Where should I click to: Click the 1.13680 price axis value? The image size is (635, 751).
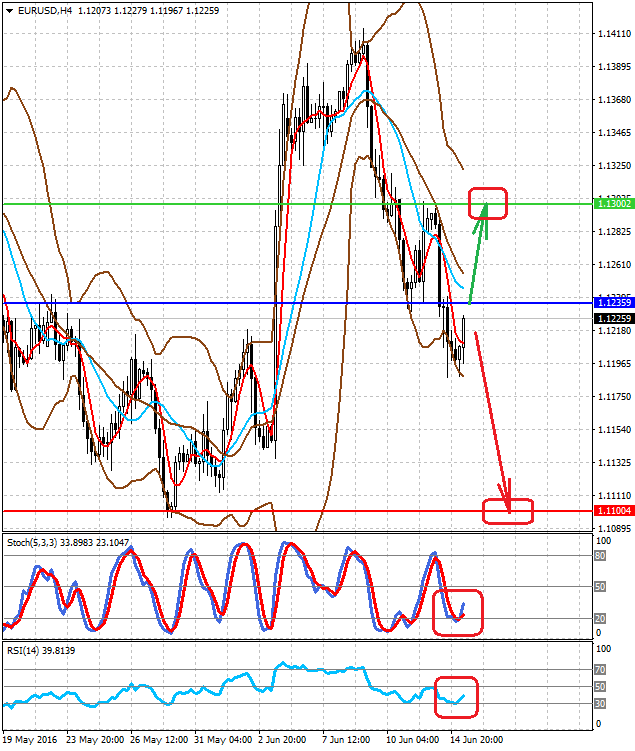[614, 100]
